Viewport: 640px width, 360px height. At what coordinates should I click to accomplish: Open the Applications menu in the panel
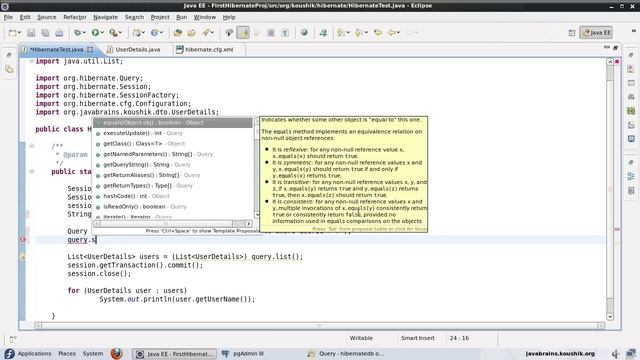(34, 353)
